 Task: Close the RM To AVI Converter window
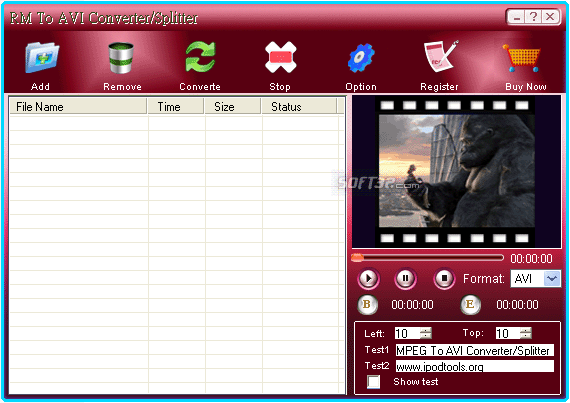[x=550, y=17]
